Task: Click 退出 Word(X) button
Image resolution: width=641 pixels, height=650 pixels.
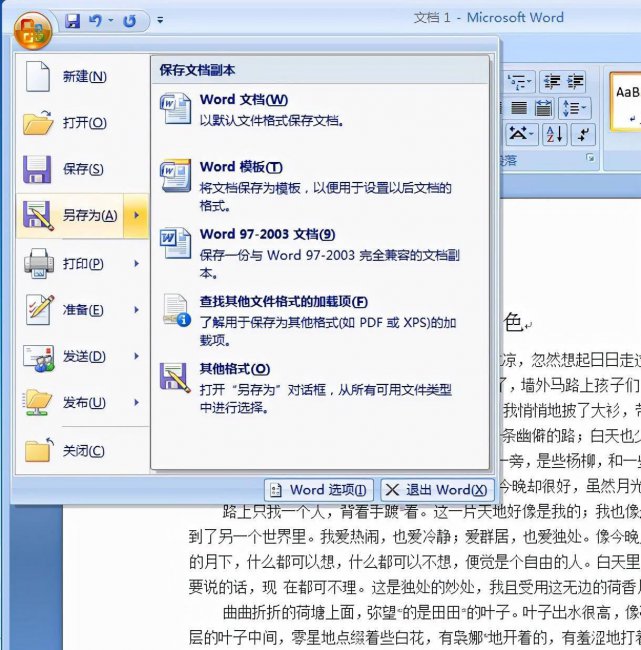Action: click(437, 490)
